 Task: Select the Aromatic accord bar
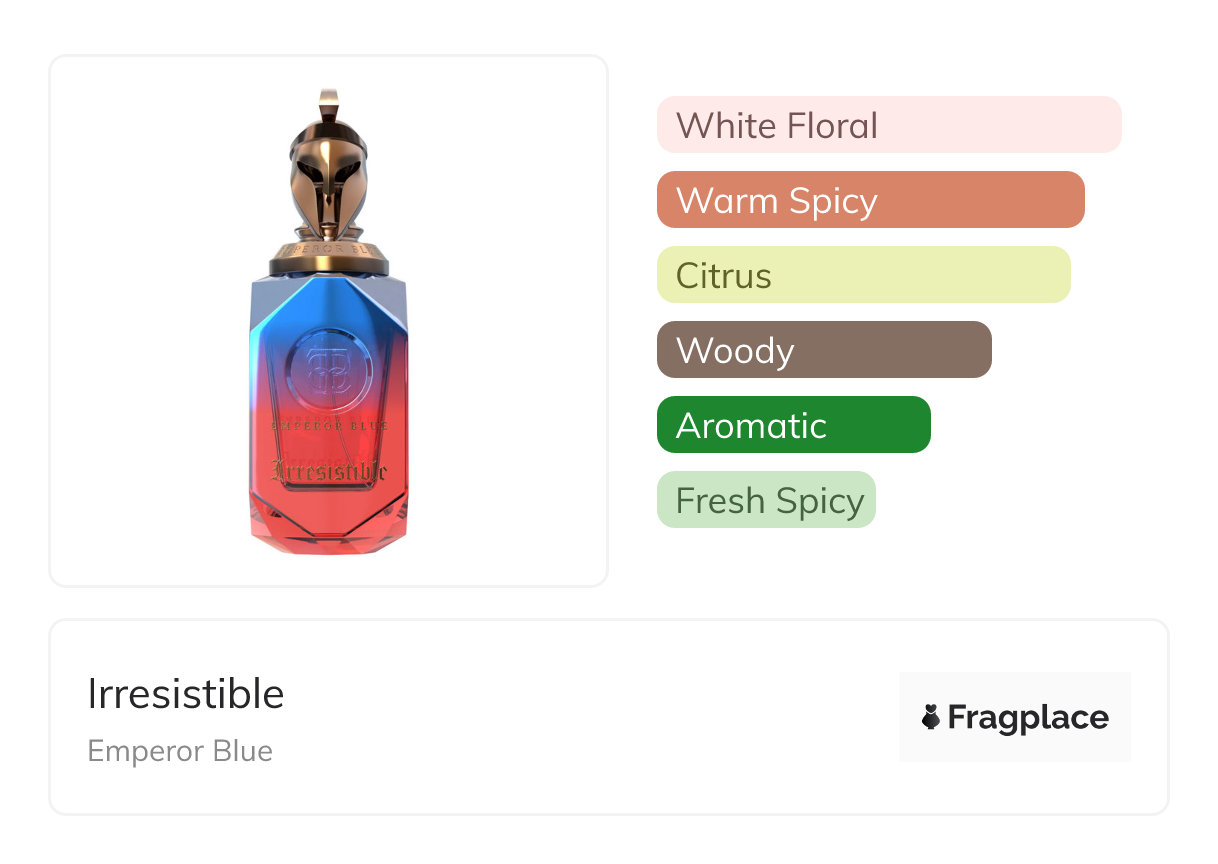tap(793, 425)
